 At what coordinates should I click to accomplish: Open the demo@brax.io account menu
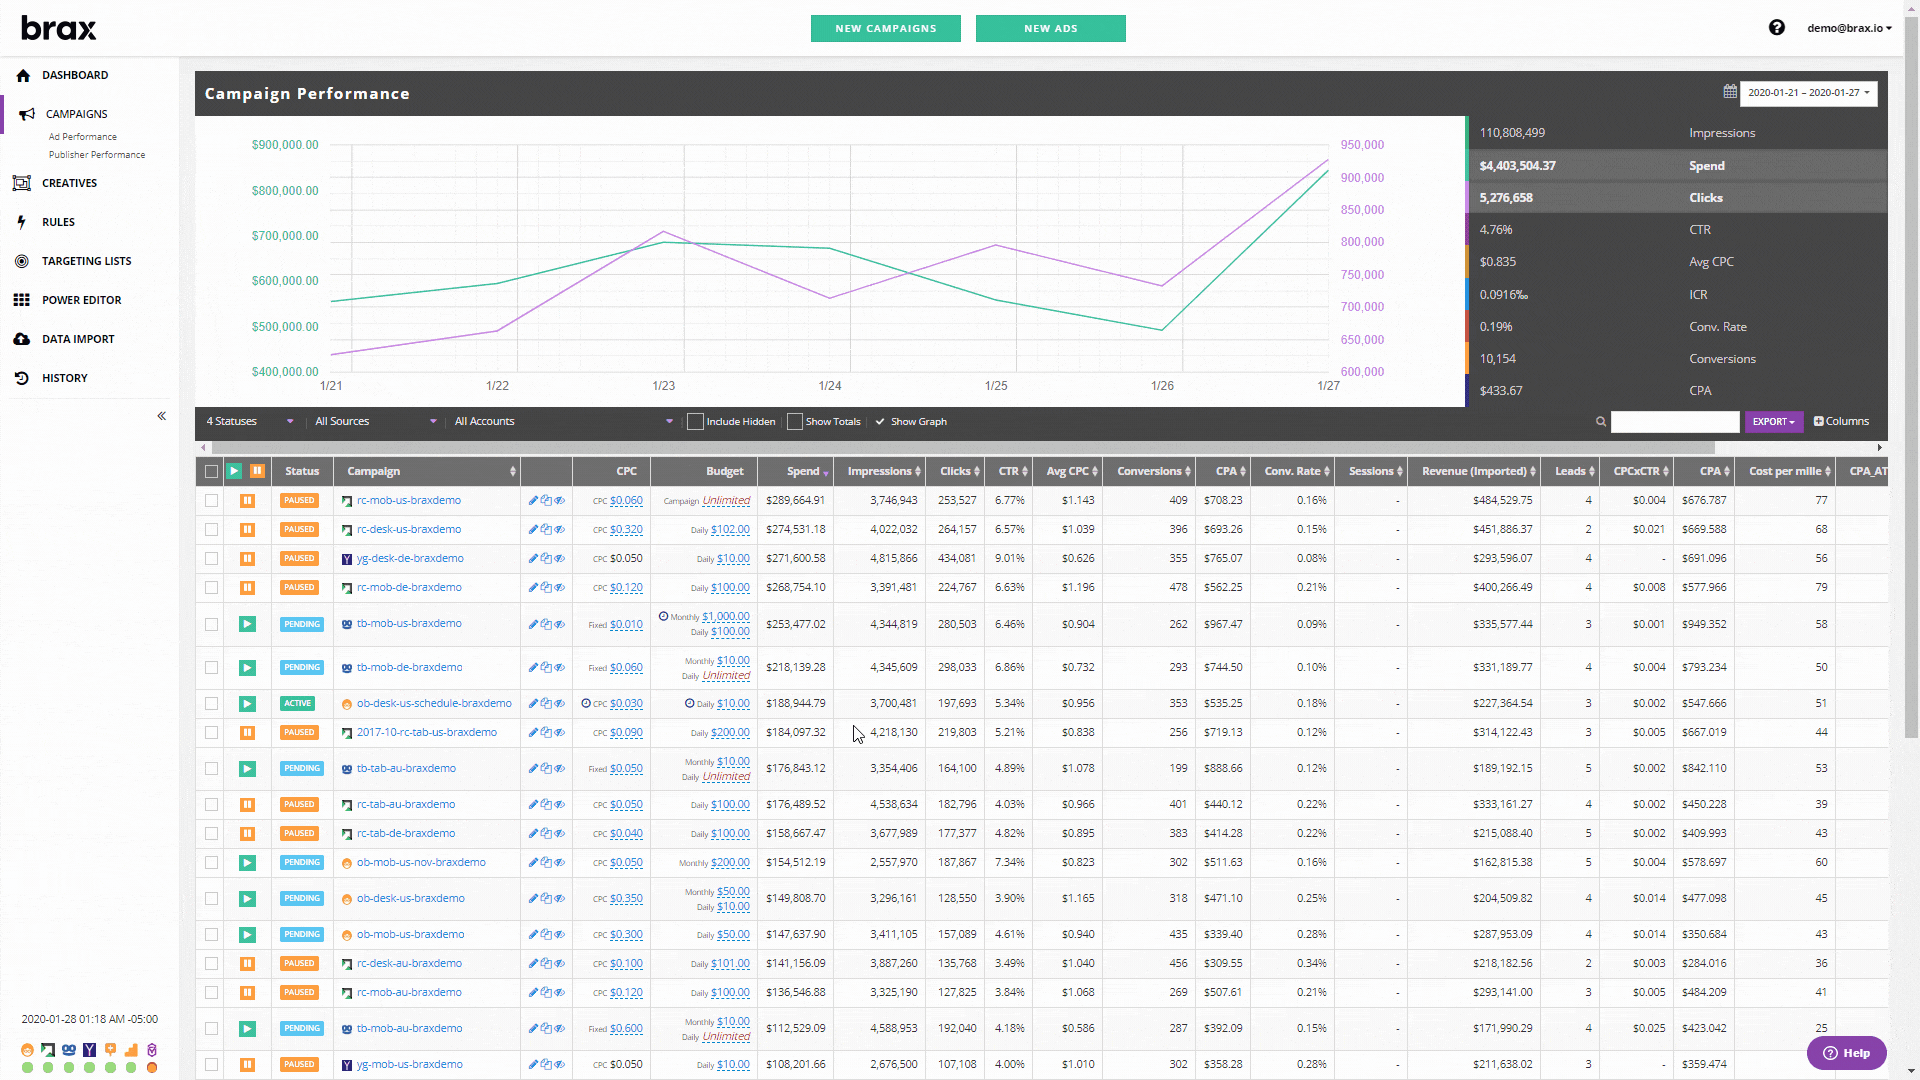click(x=1849, y=28)
